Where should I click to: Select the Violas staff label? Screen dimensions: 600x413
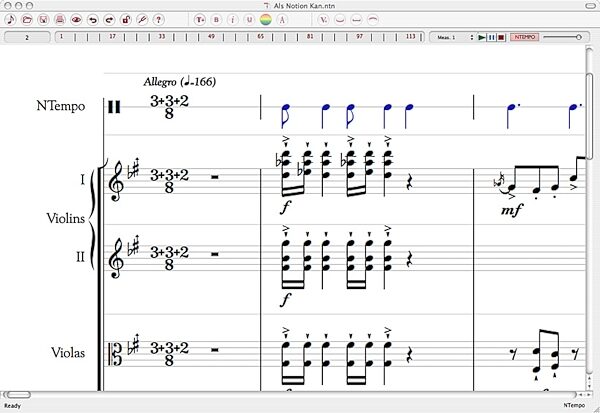(x=68, y=353)
